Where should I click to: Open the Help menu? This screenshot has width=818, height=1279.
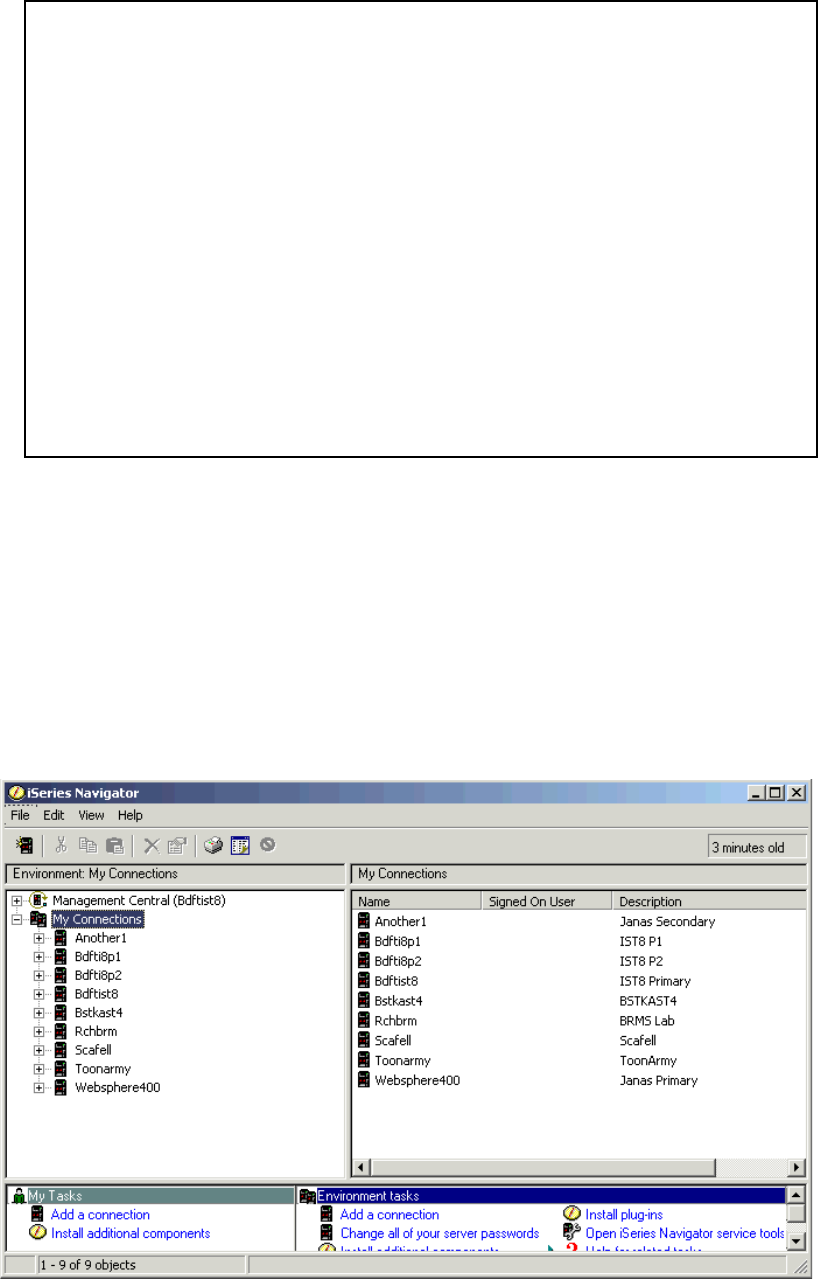tap(130, 815)
